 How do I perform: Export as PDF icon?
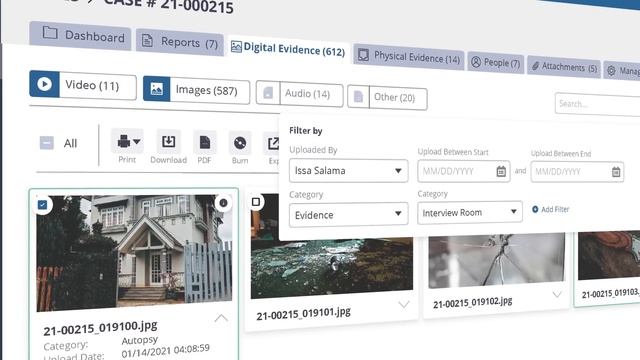[x=204, y=143]
